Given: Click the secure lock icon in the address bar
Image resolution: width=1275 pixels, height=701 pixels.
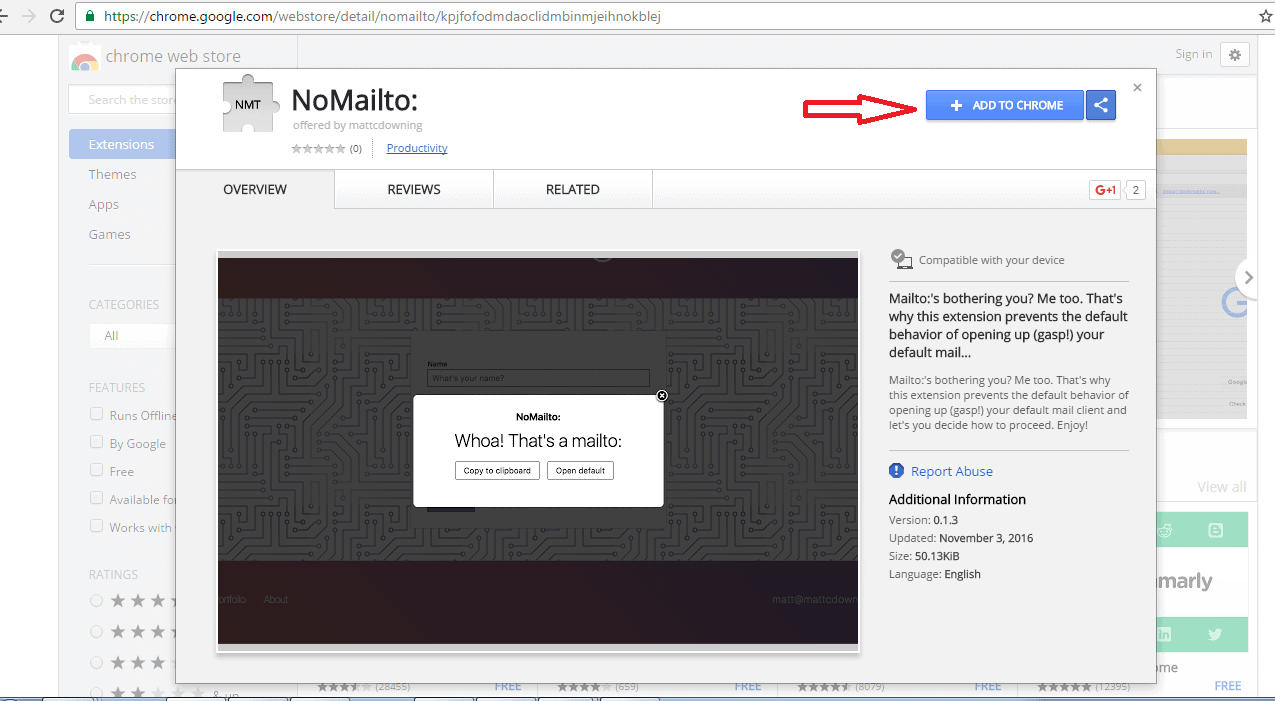Looking at the screenshot, I should point(91,17).
